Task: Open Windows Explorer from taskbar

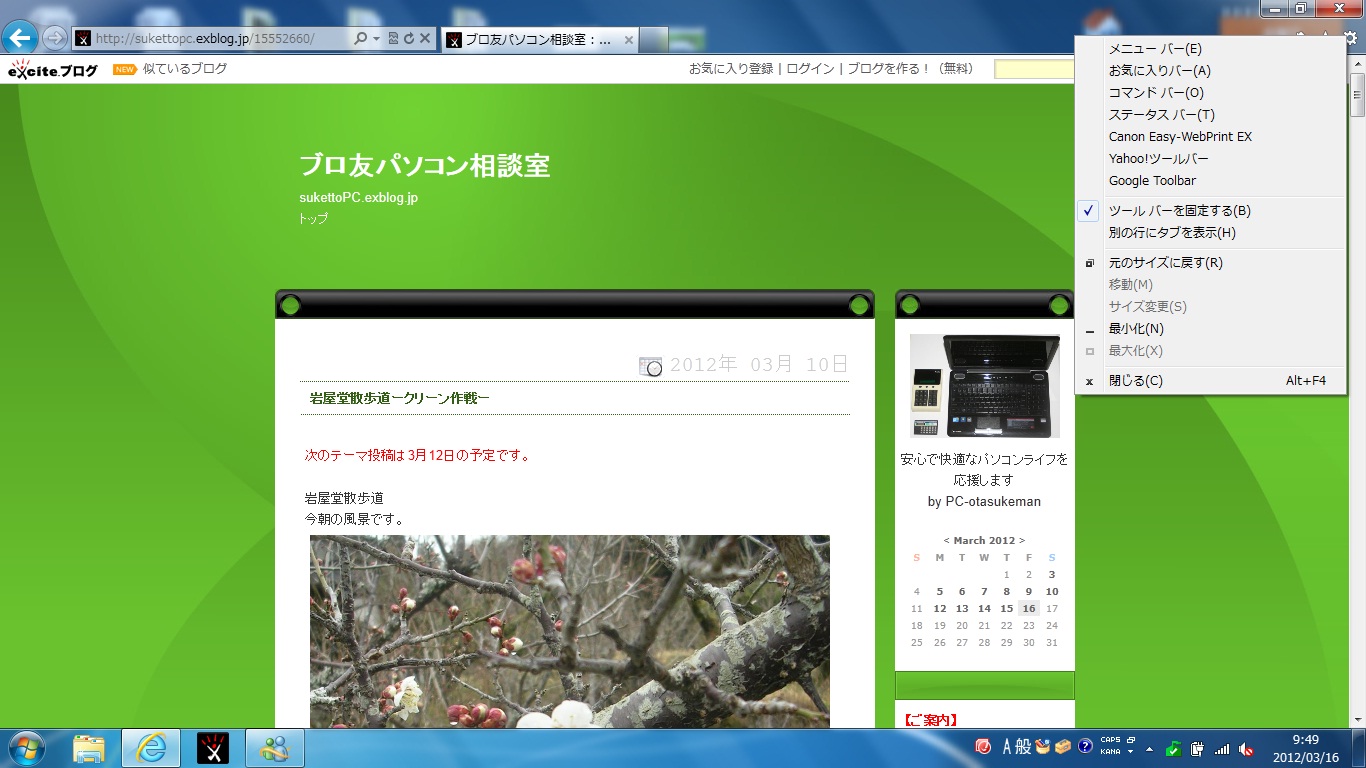Action: (x=88, y=748)
